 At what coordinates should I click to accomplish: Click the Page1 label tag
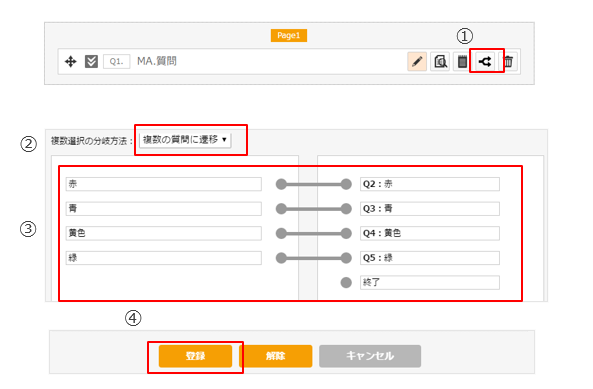click(x=289, y=36)
